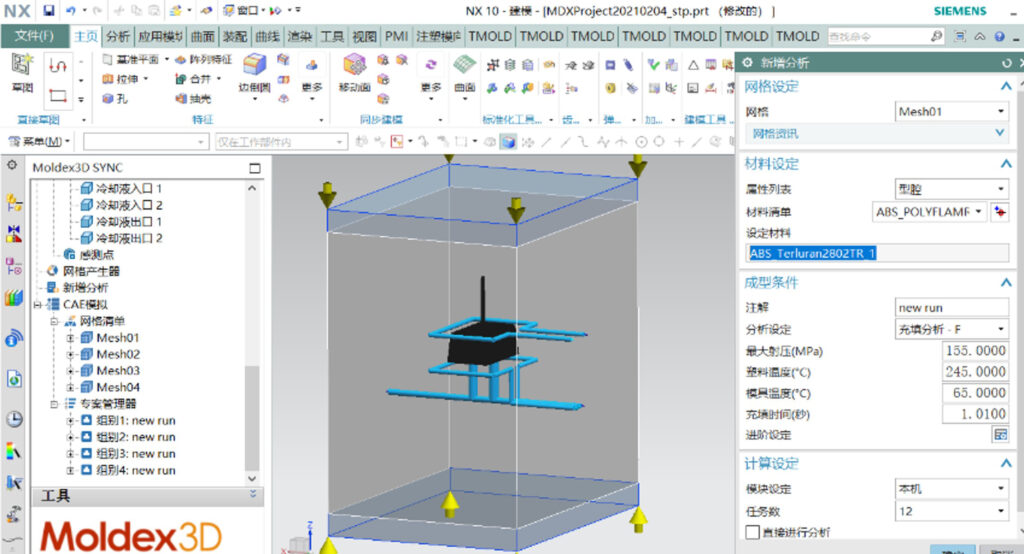The height and width of the screenshot is (554, 1024).
Task: Choose the 阵列特征 pattern feature tool
Action: click(x=203, y=59)
